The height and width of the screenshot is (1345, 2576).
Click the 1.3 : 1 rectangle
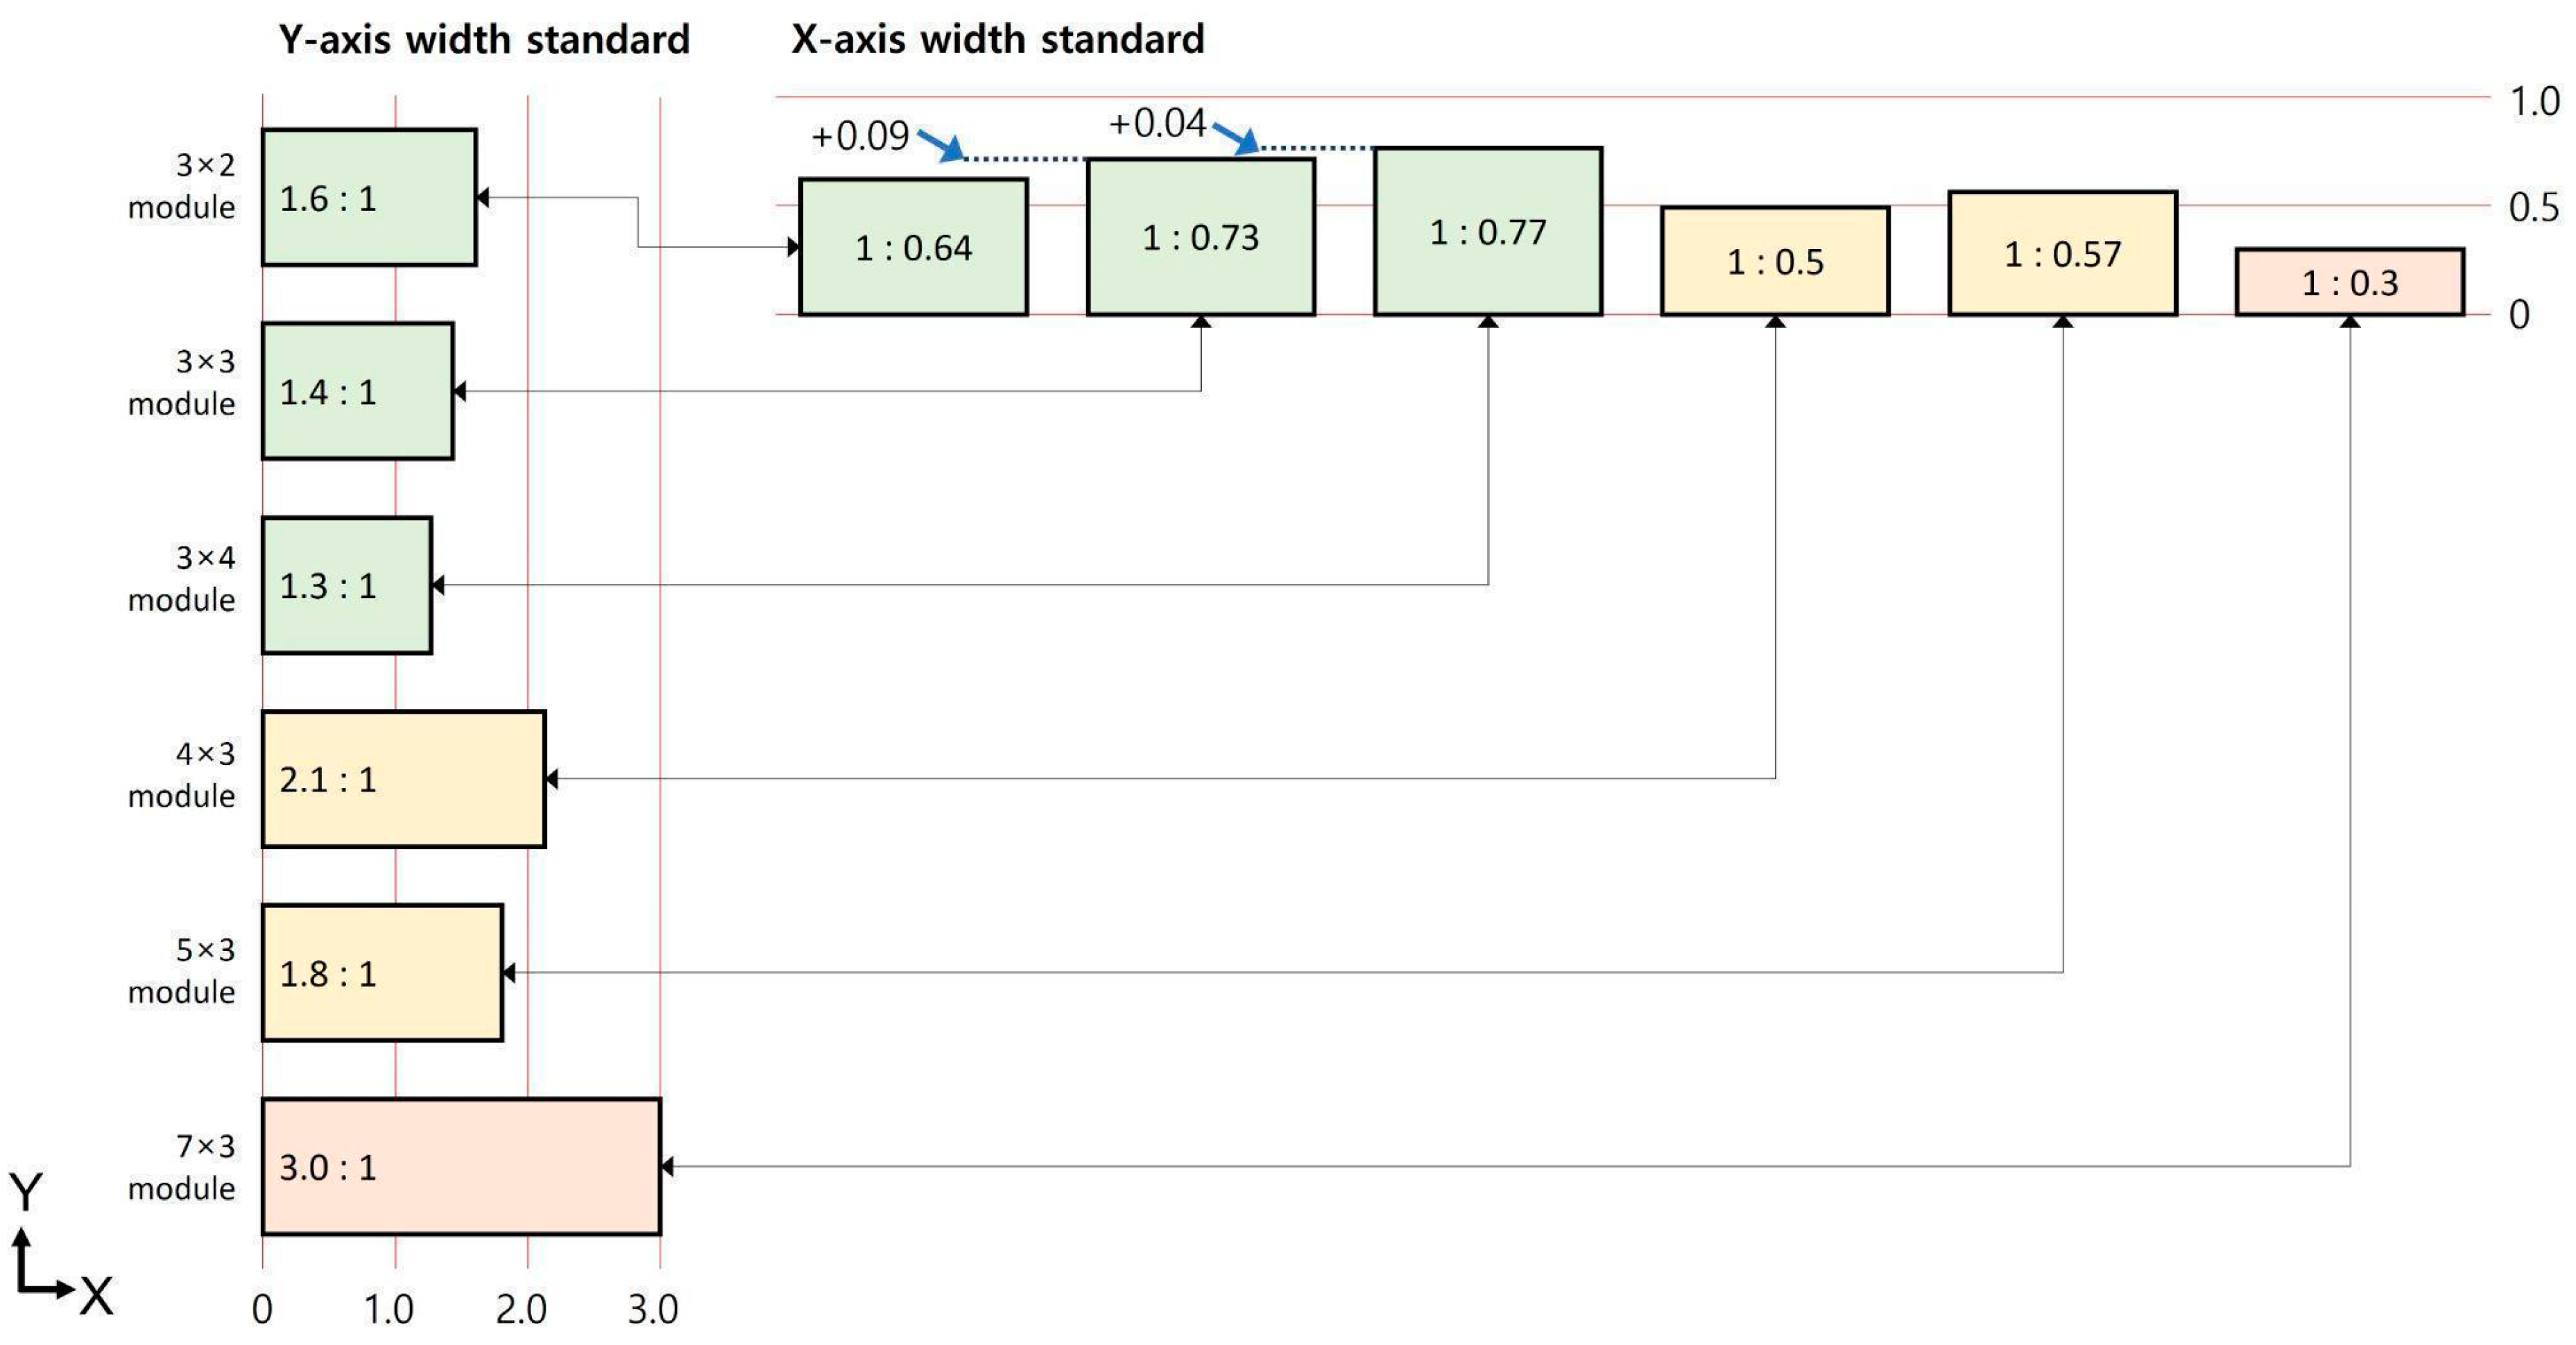coord(346,585)
